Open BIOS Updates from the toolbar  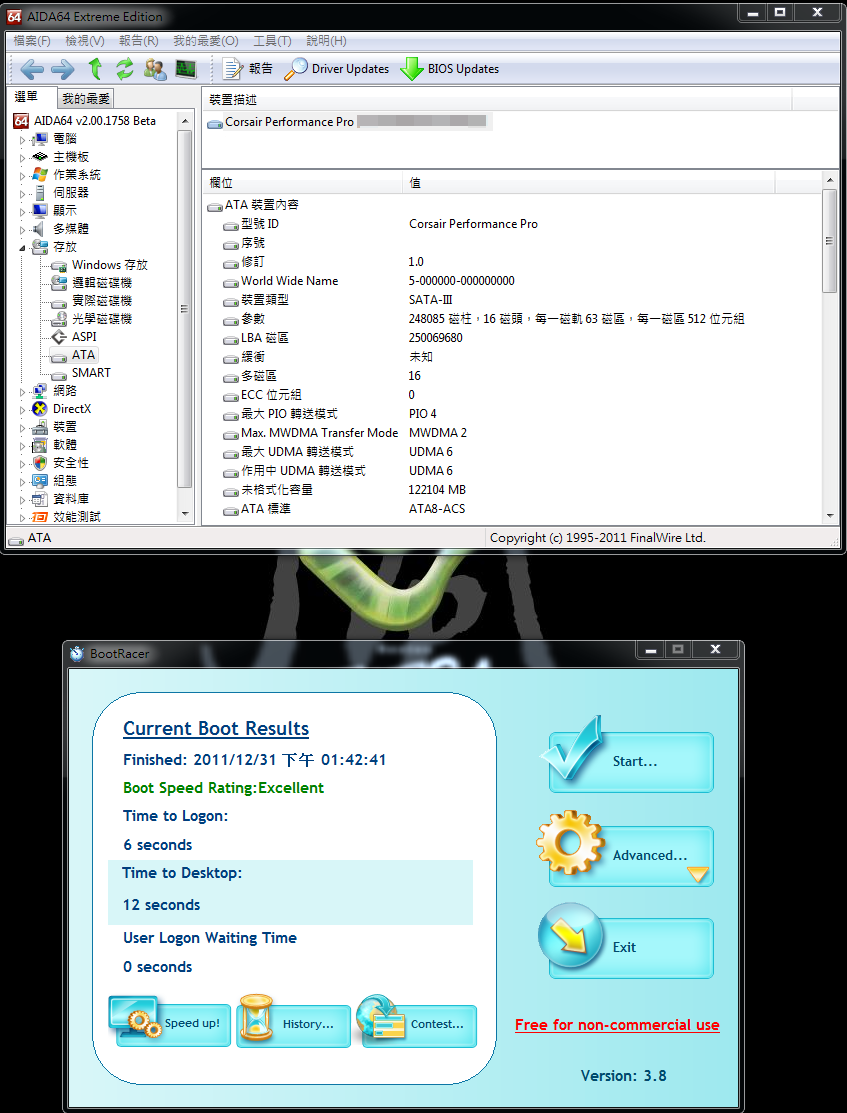tap(449, 69)
